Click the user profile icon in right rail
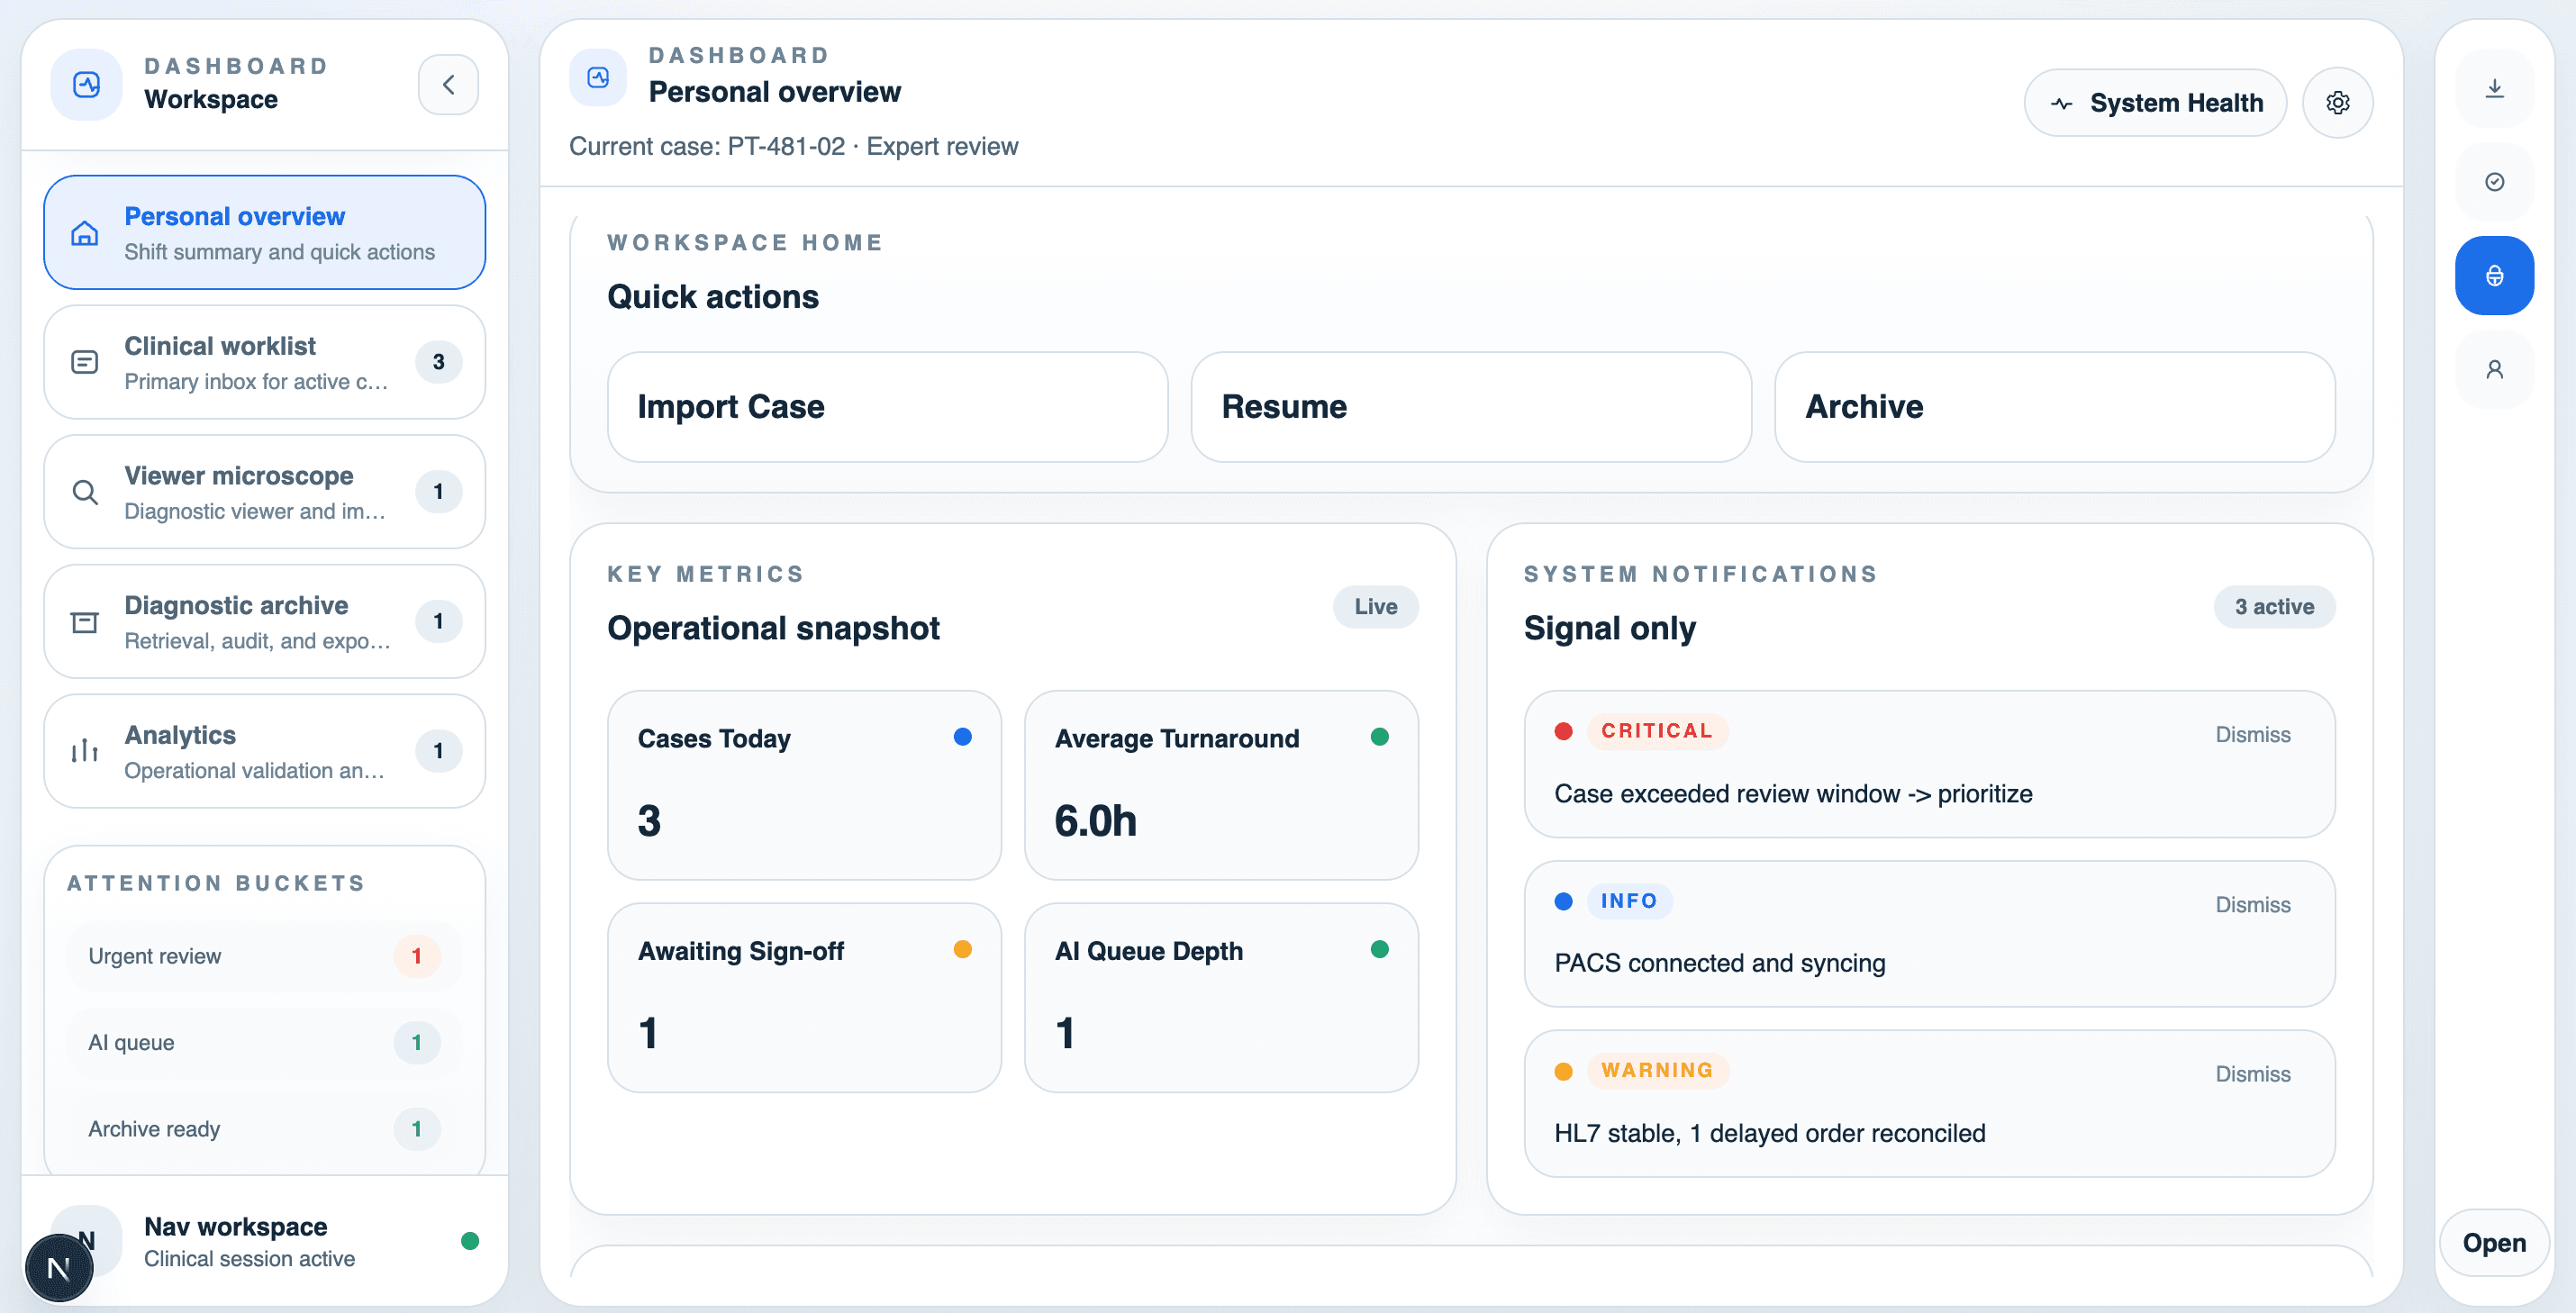 (x=2494, y=370)
